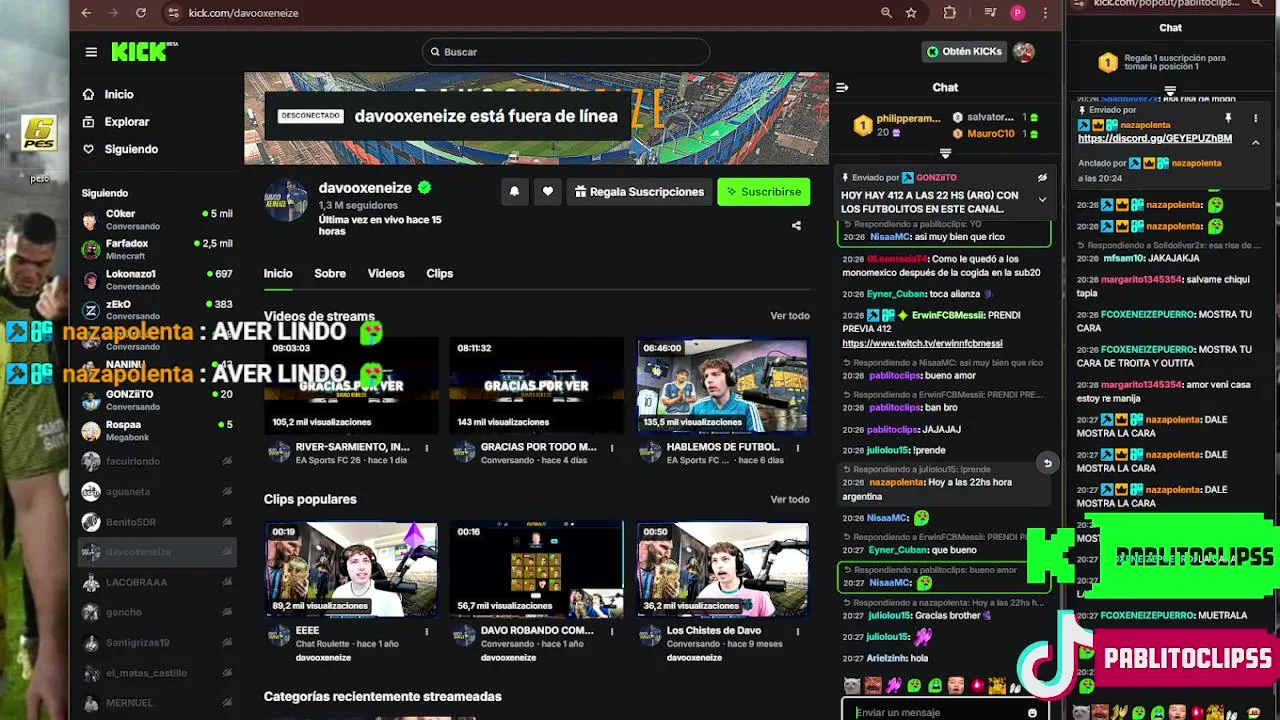Click the green Suscribirse button
The image size is (1280, 720).
click(763, 192)
